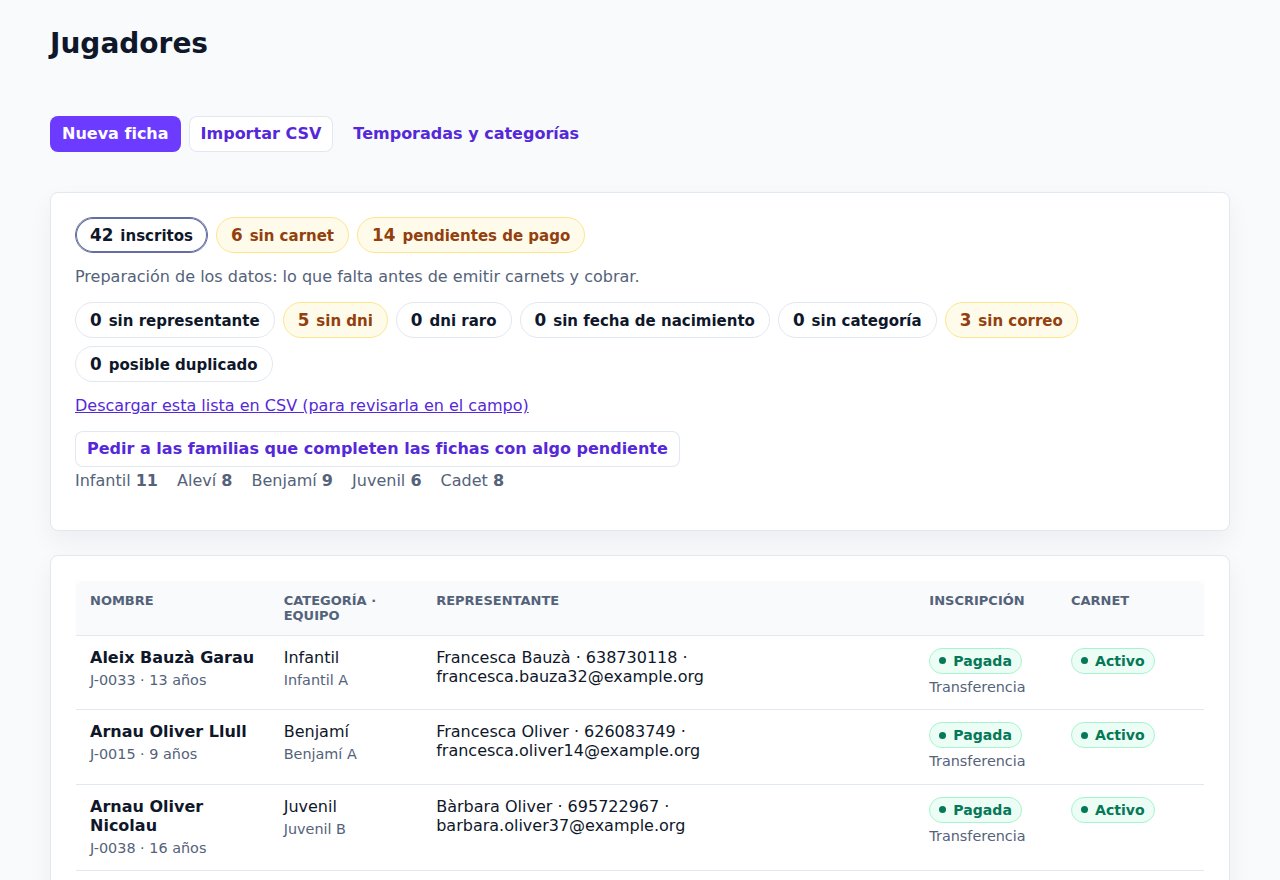Click Activo badge for Aleix Bauzà Garau
The image size is (1280, 880).
pos(1113,661)
